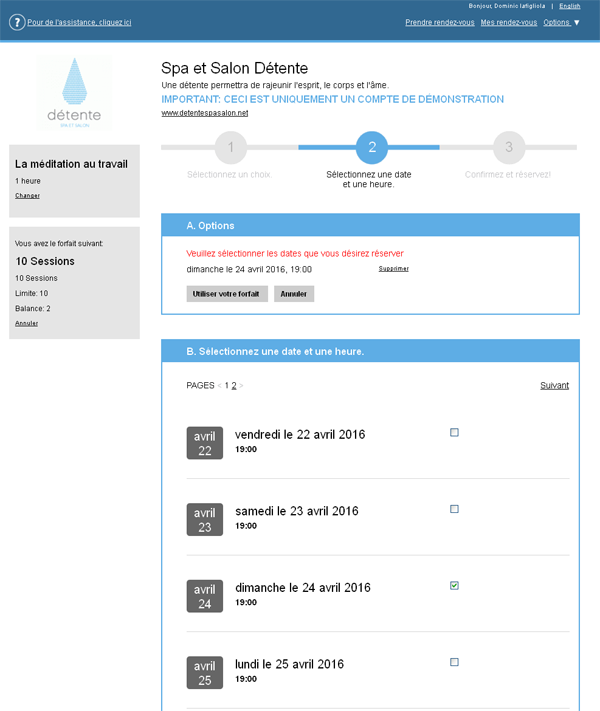Click the avril 25 calendar date icon
This screenshot has height=711, width=600.
[x=205, y=672]
